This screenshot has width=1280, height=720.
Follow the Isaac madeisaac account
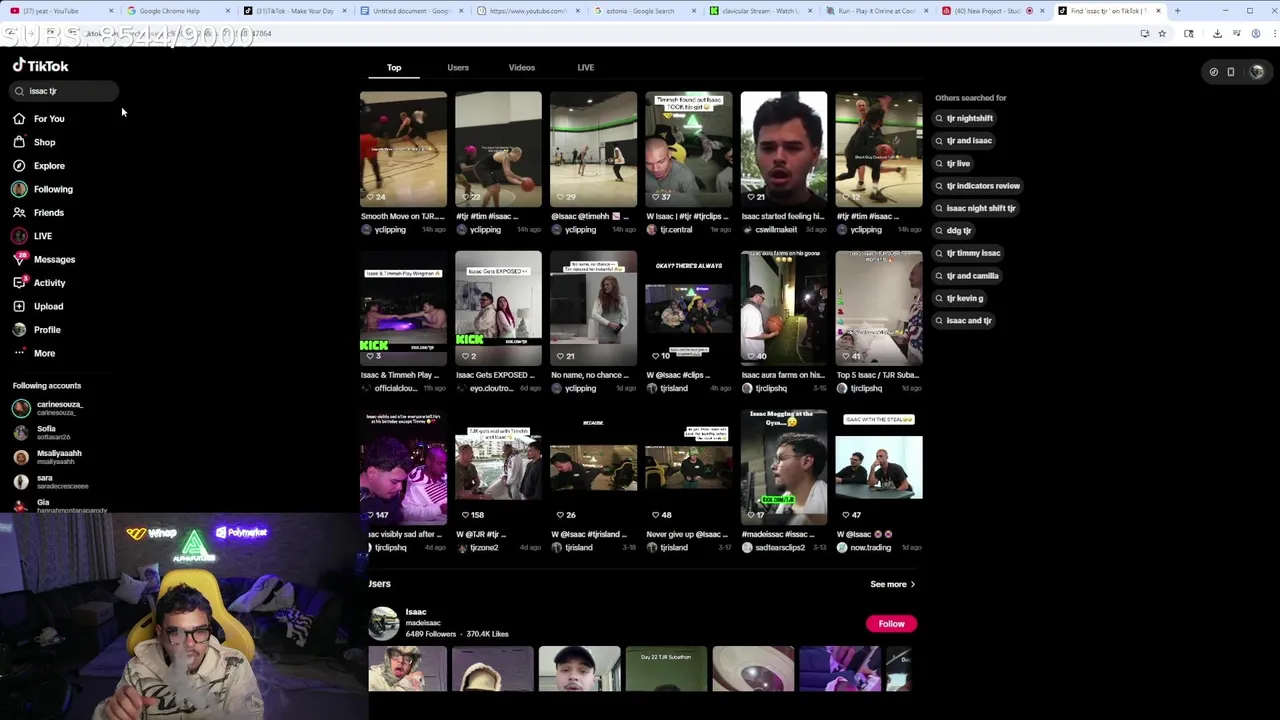click(x=891, y=624)
